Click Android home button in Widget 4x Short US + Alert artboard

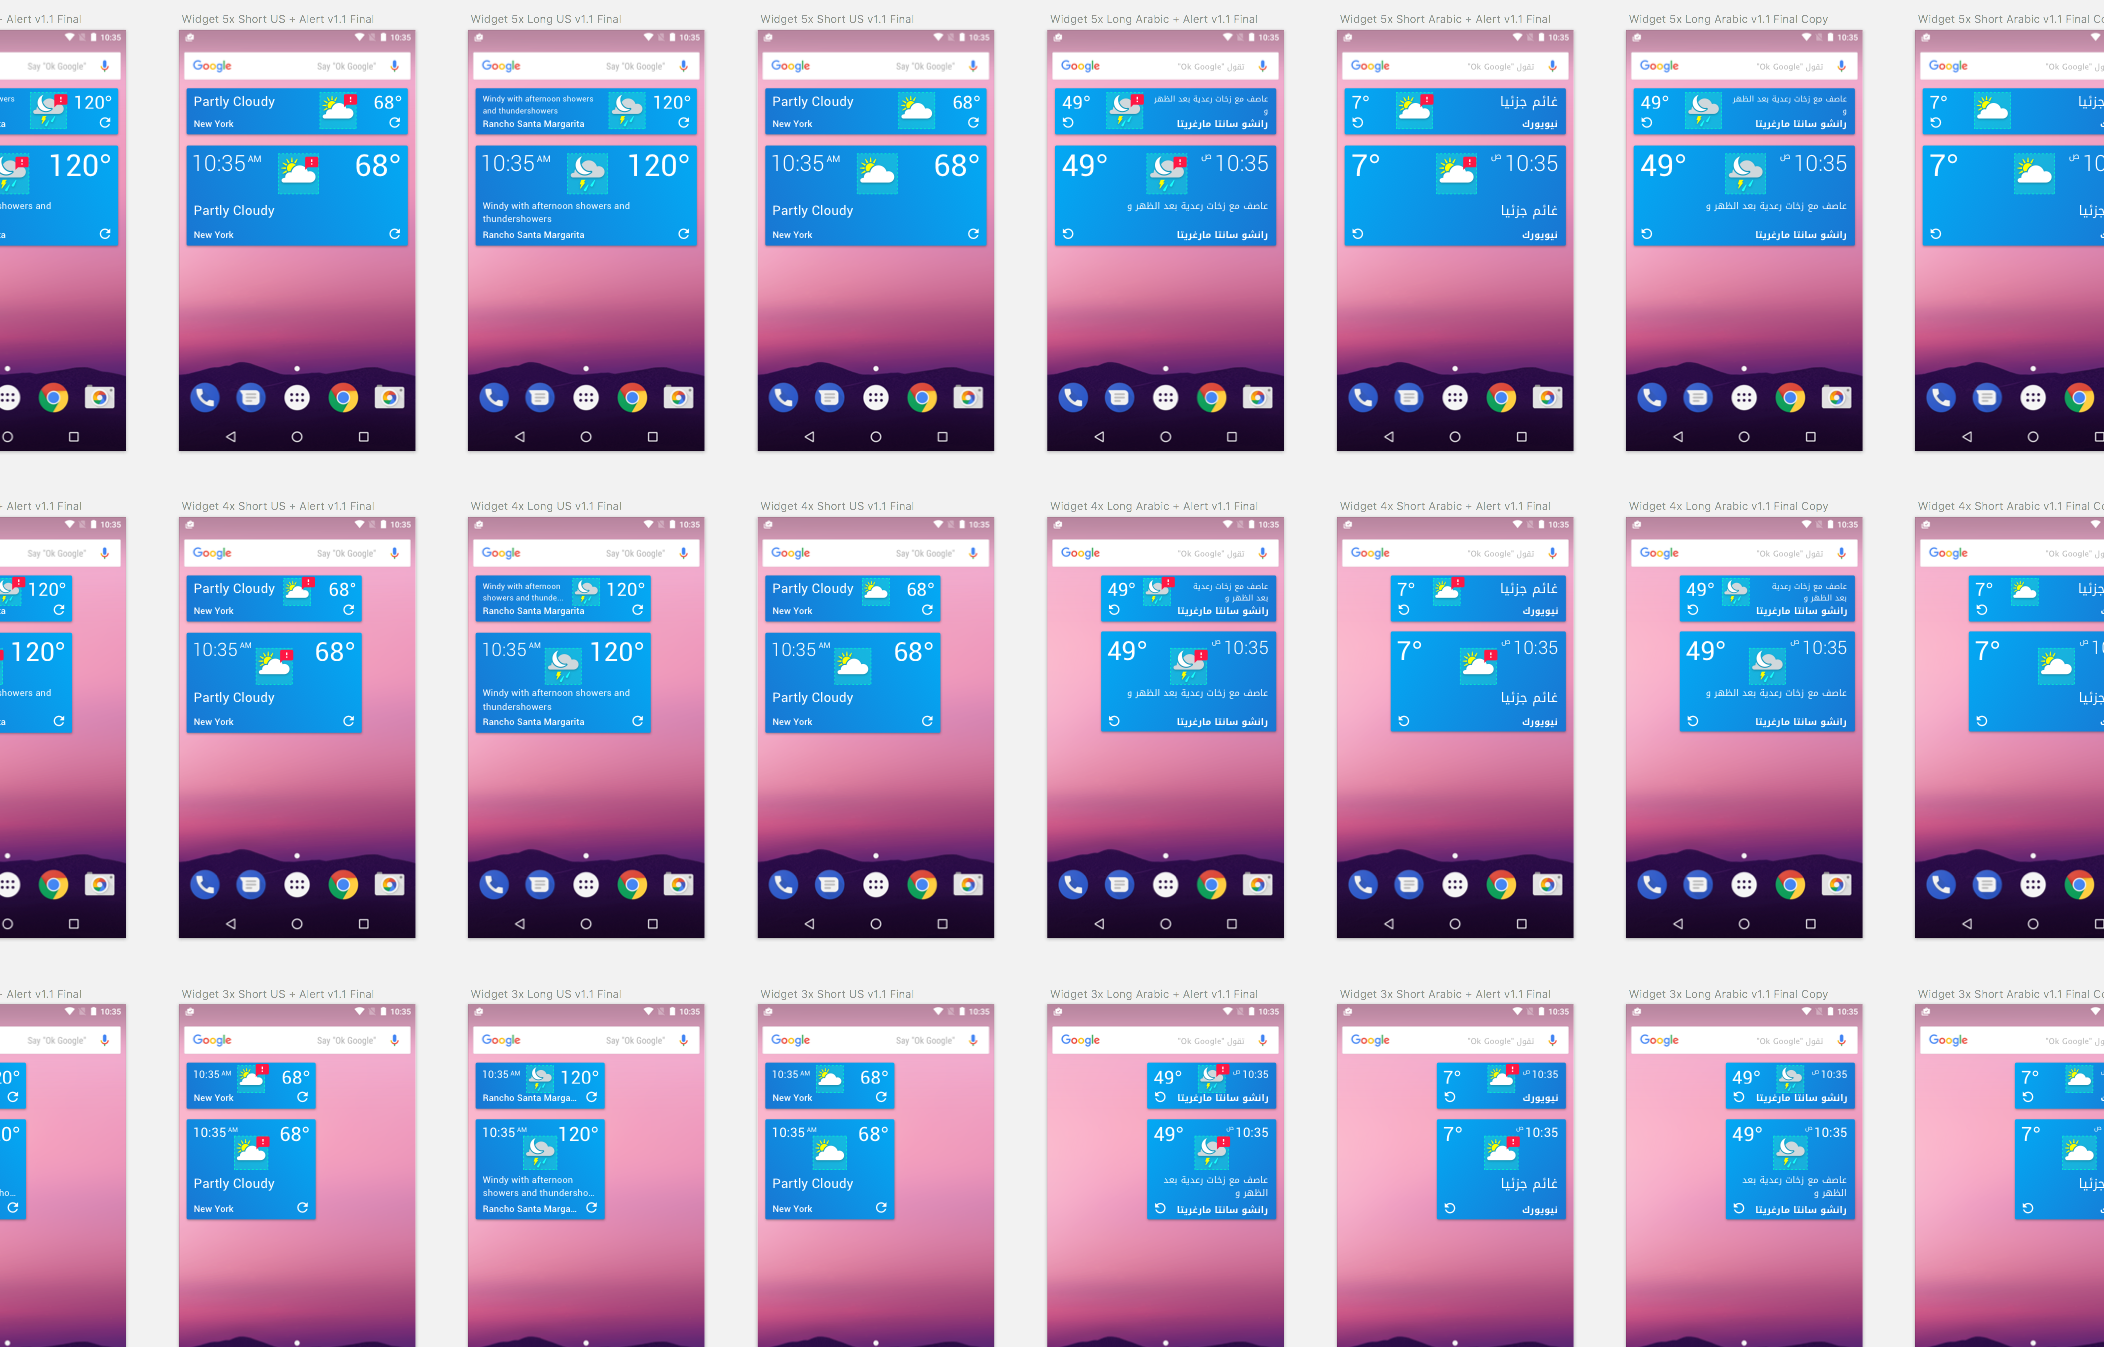click(297, 924)
